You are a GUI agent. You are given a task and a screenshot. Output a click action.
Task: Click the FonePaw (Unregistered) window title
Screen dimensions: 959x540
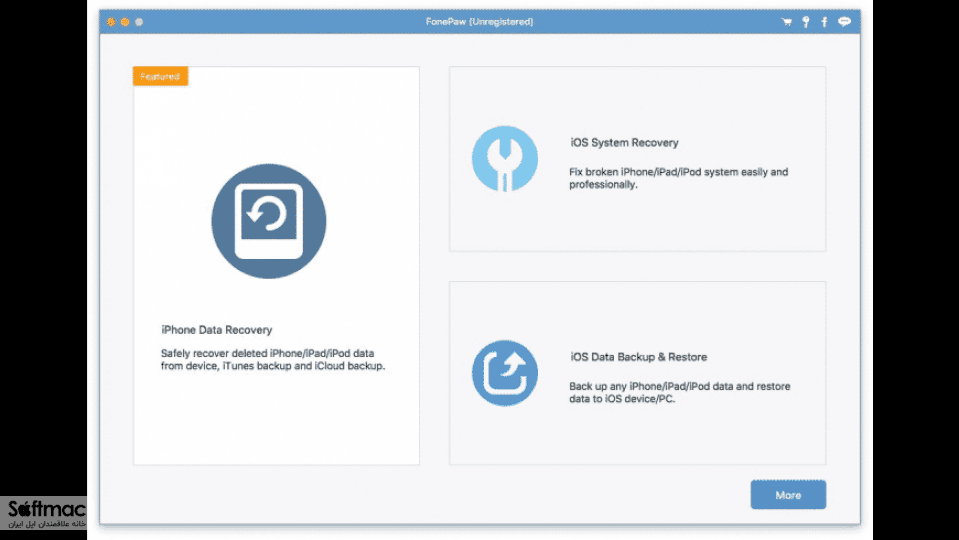[479, 22]
